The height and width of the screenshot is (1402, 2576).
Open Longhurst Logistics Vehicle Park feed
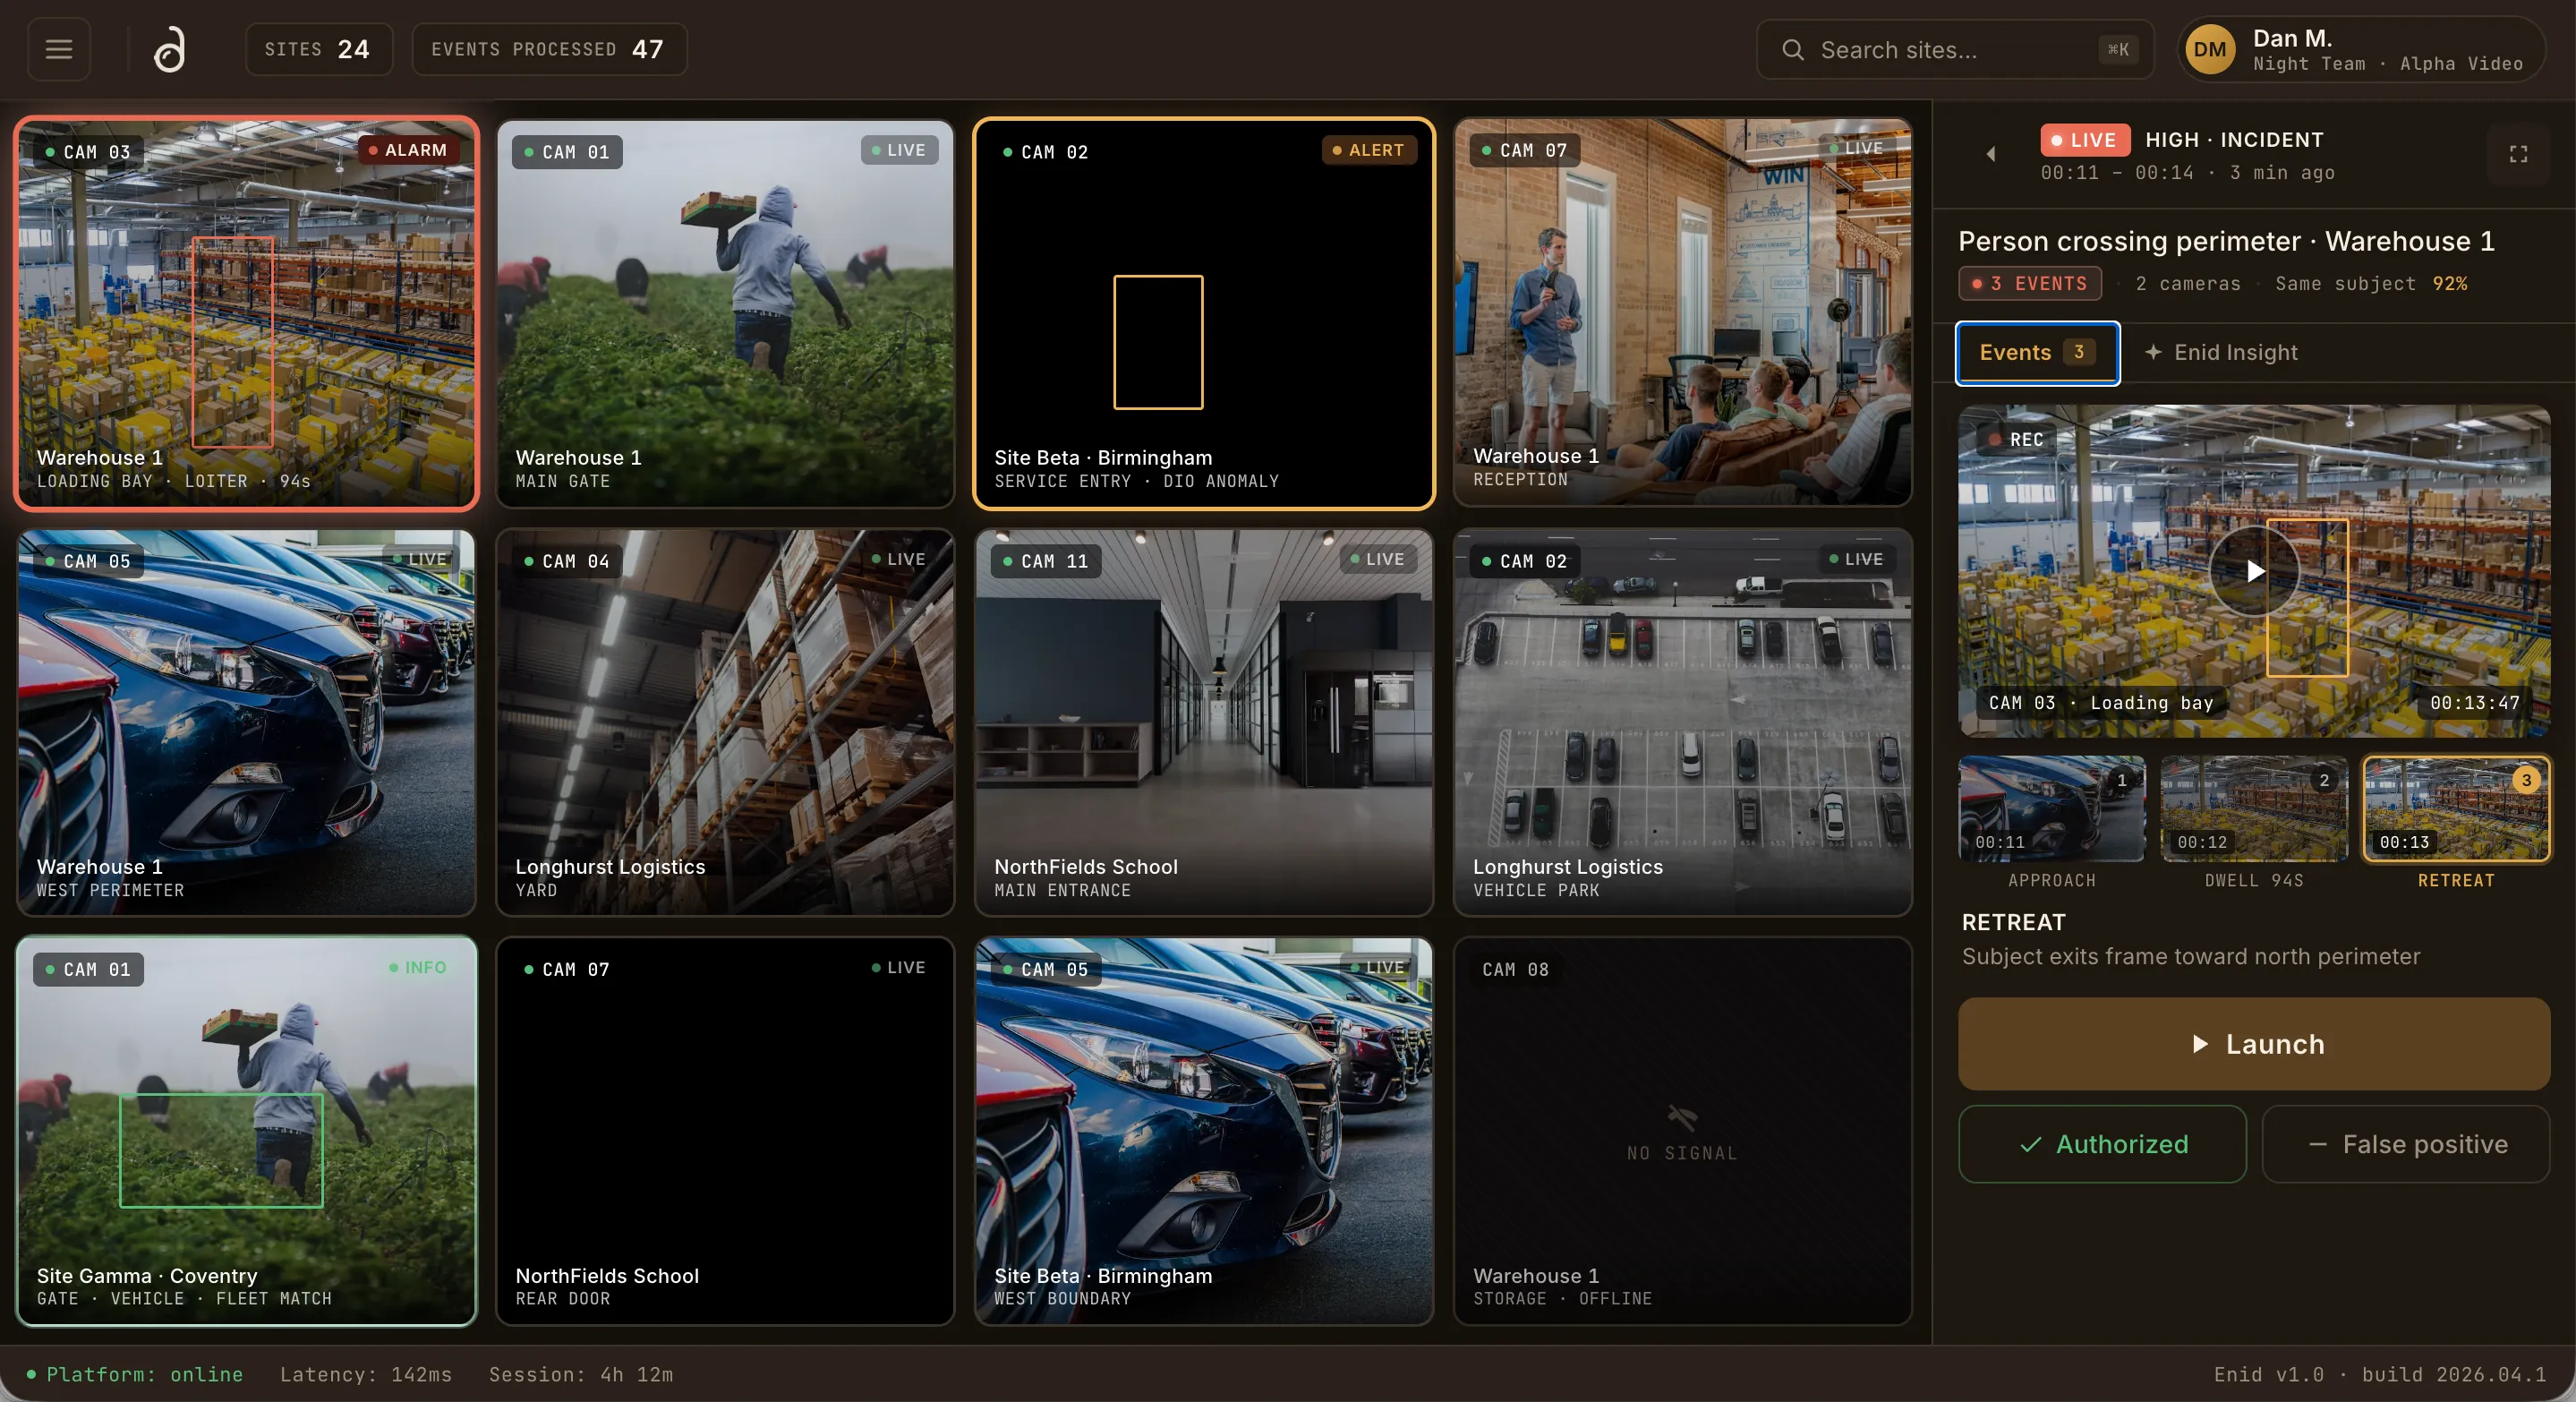pos(1682,723)
